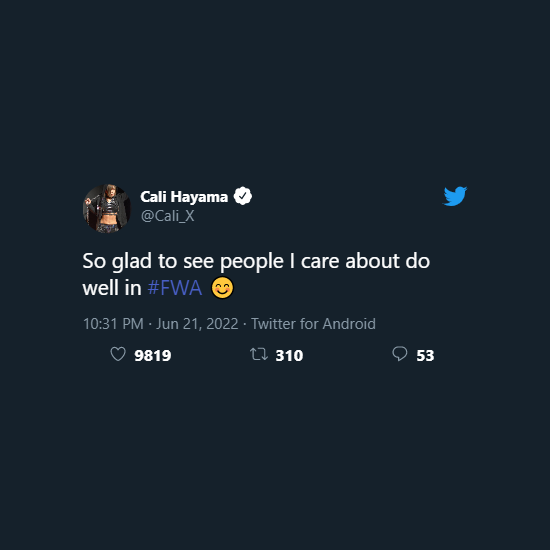This screenshot has width=550, height=550.
Task: Click the Jun 21, 2022 date
Action: (197, 324)
